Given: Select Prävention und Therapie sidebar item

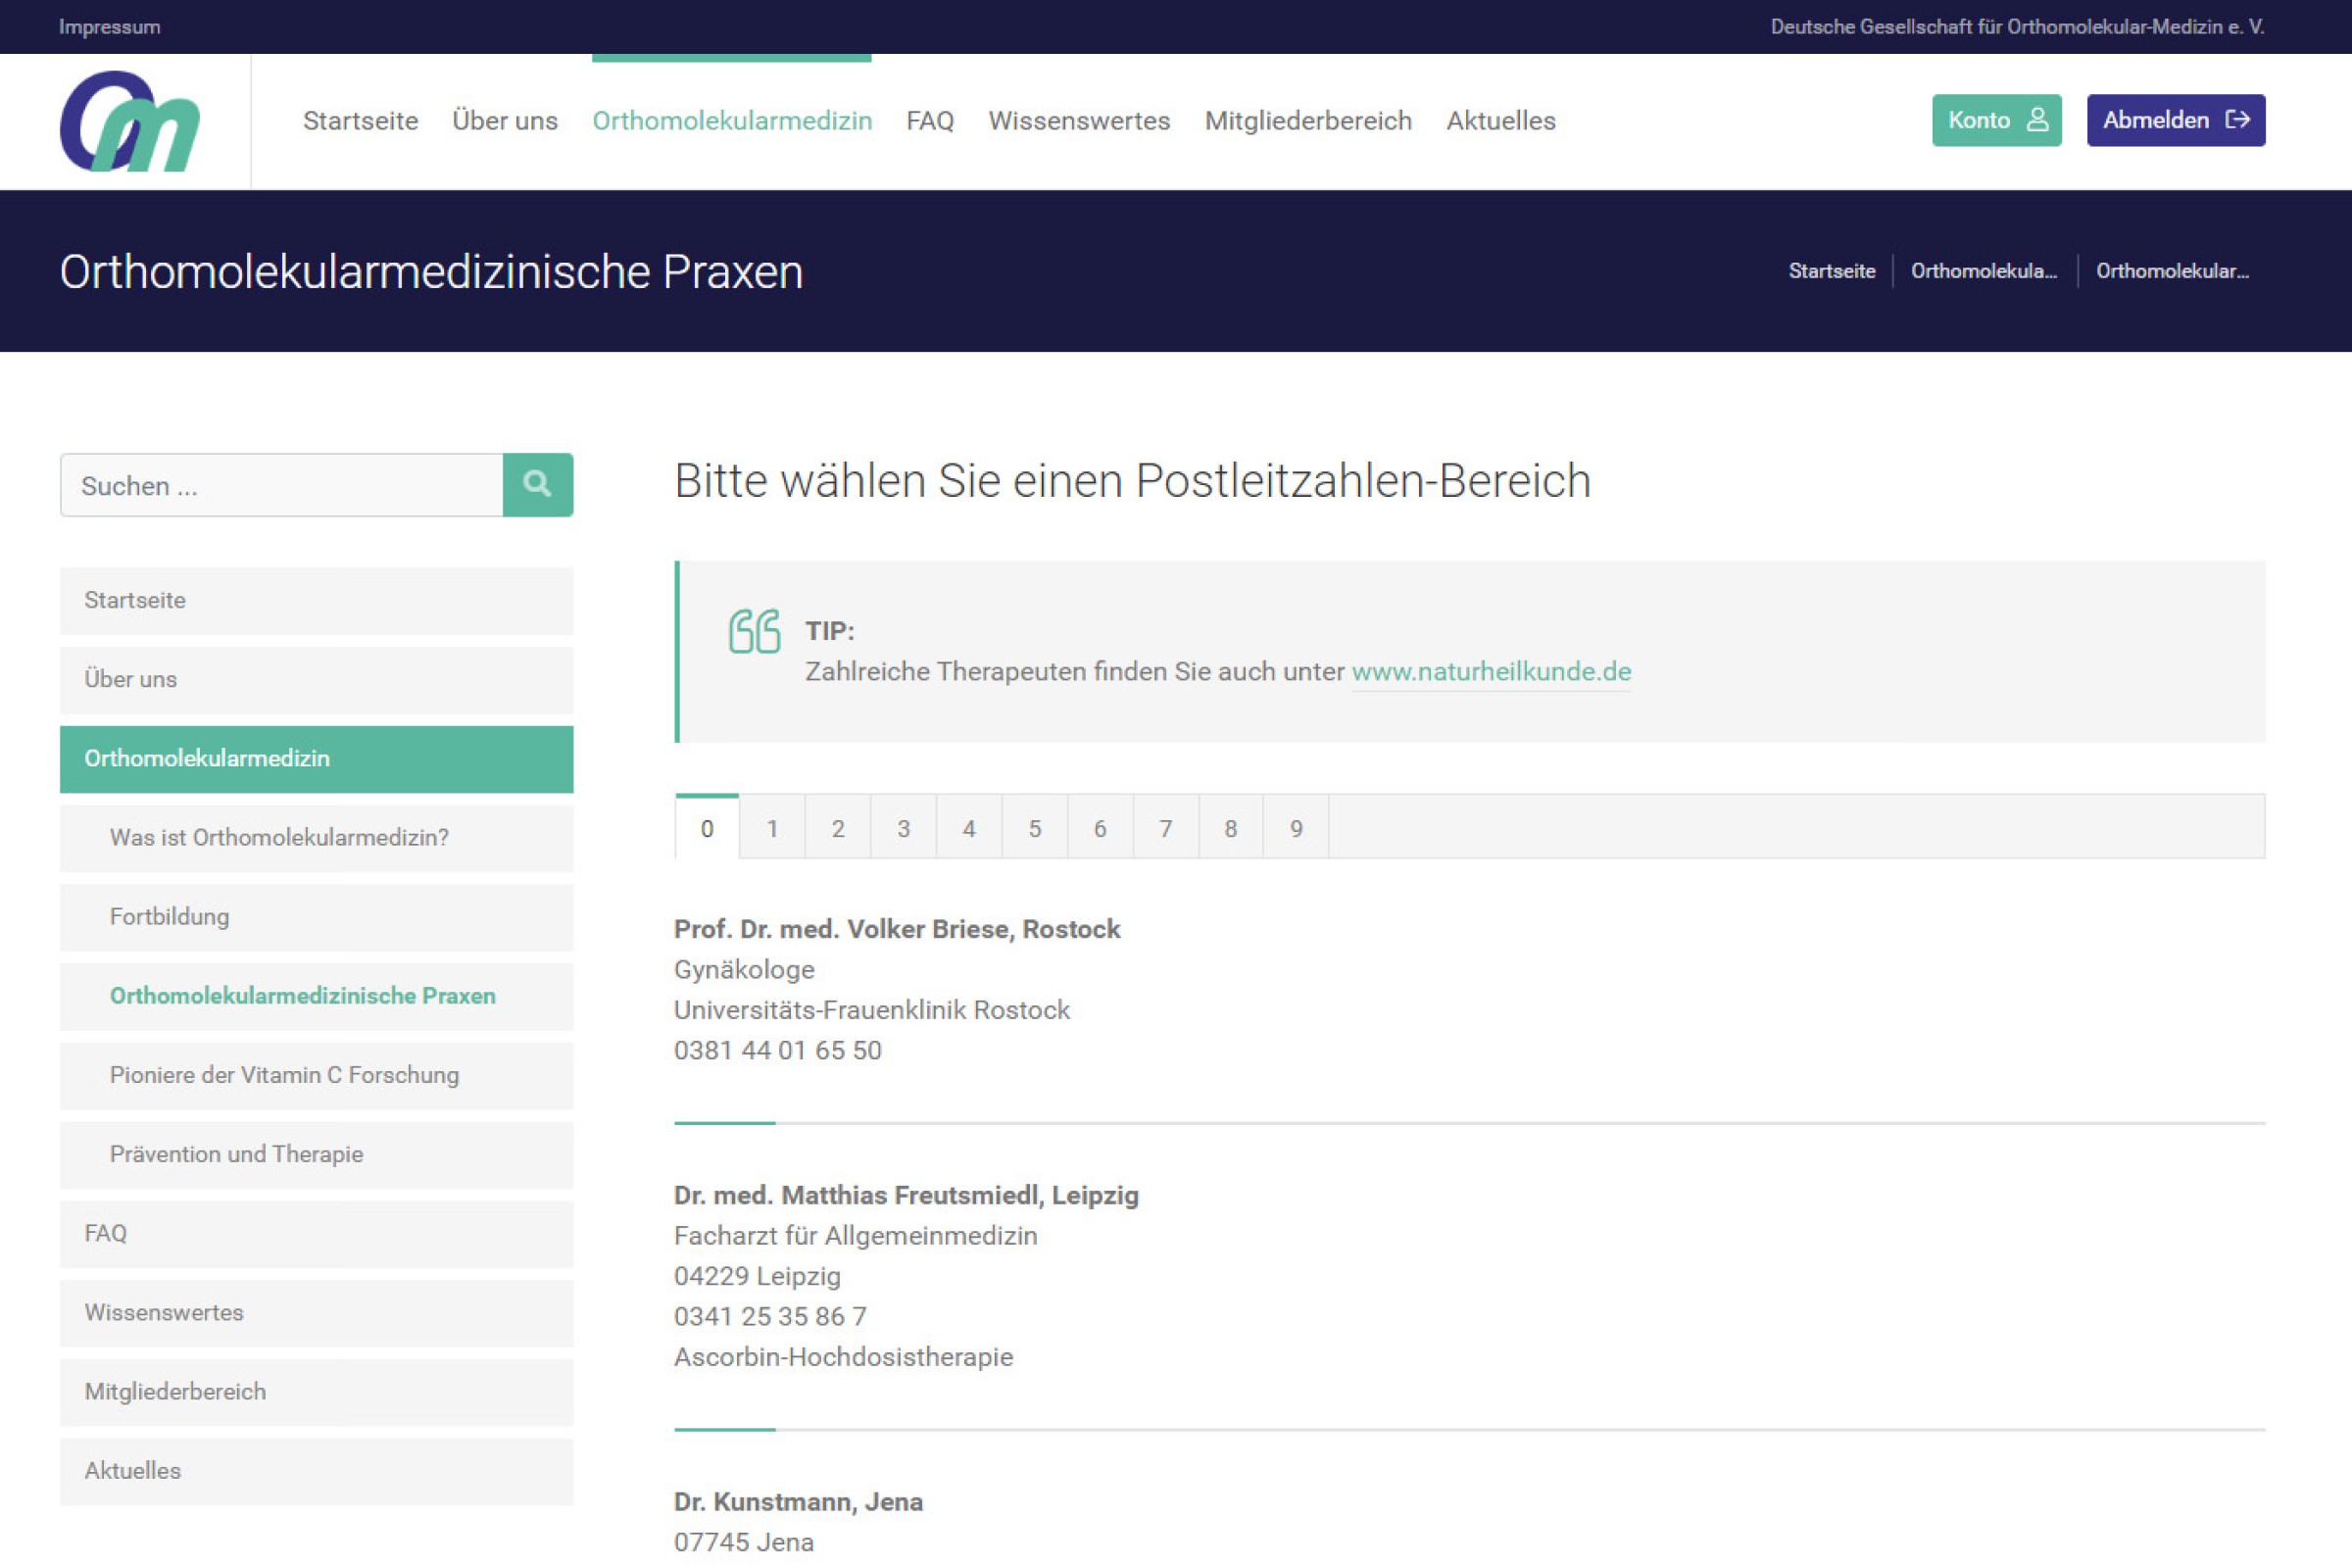Looking at the screenshot, I should click(x=236, y=1153).
